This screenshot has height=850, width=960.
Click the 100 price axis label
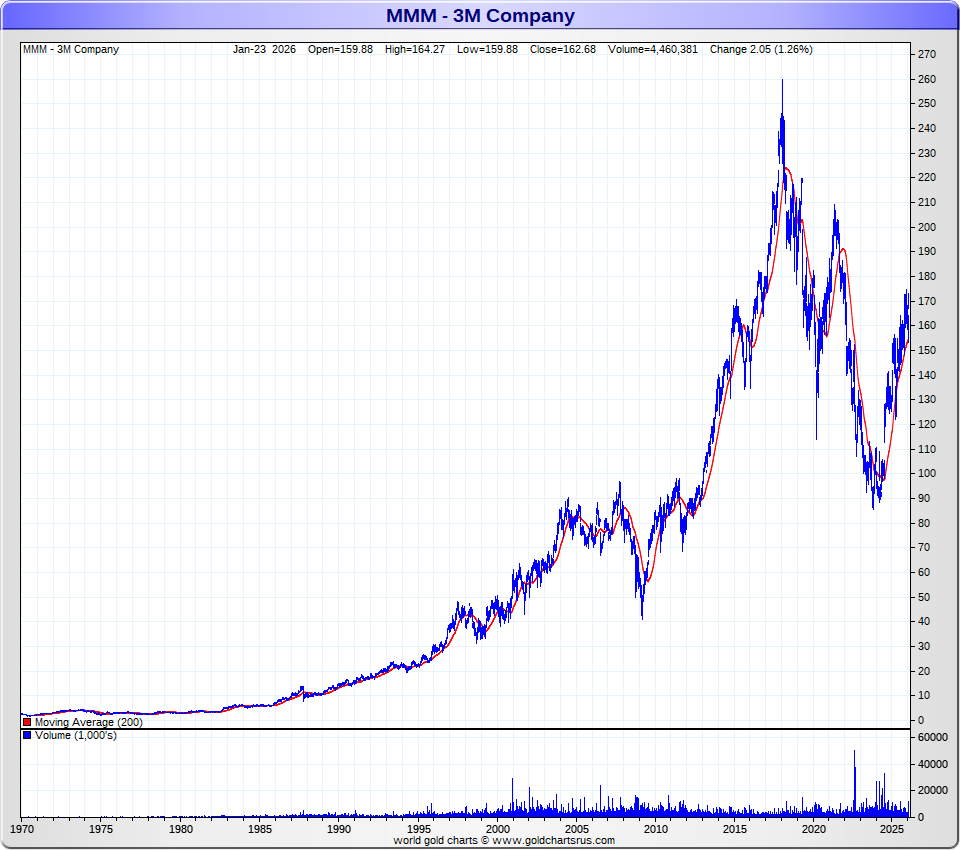pos(927,473)
